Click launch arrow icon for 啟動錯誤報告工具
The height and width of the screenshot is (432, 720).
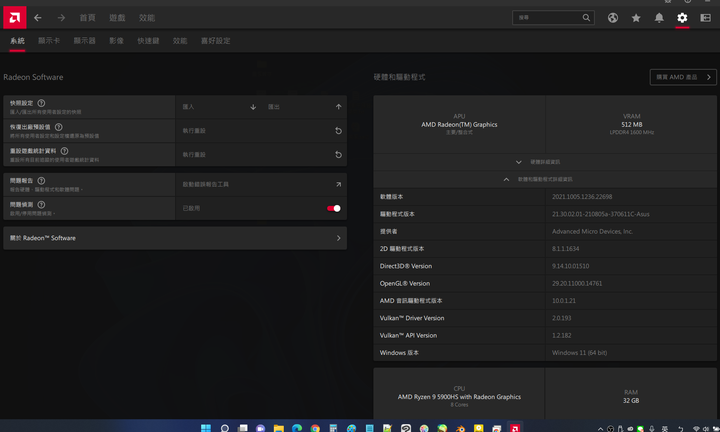(338, 185)
